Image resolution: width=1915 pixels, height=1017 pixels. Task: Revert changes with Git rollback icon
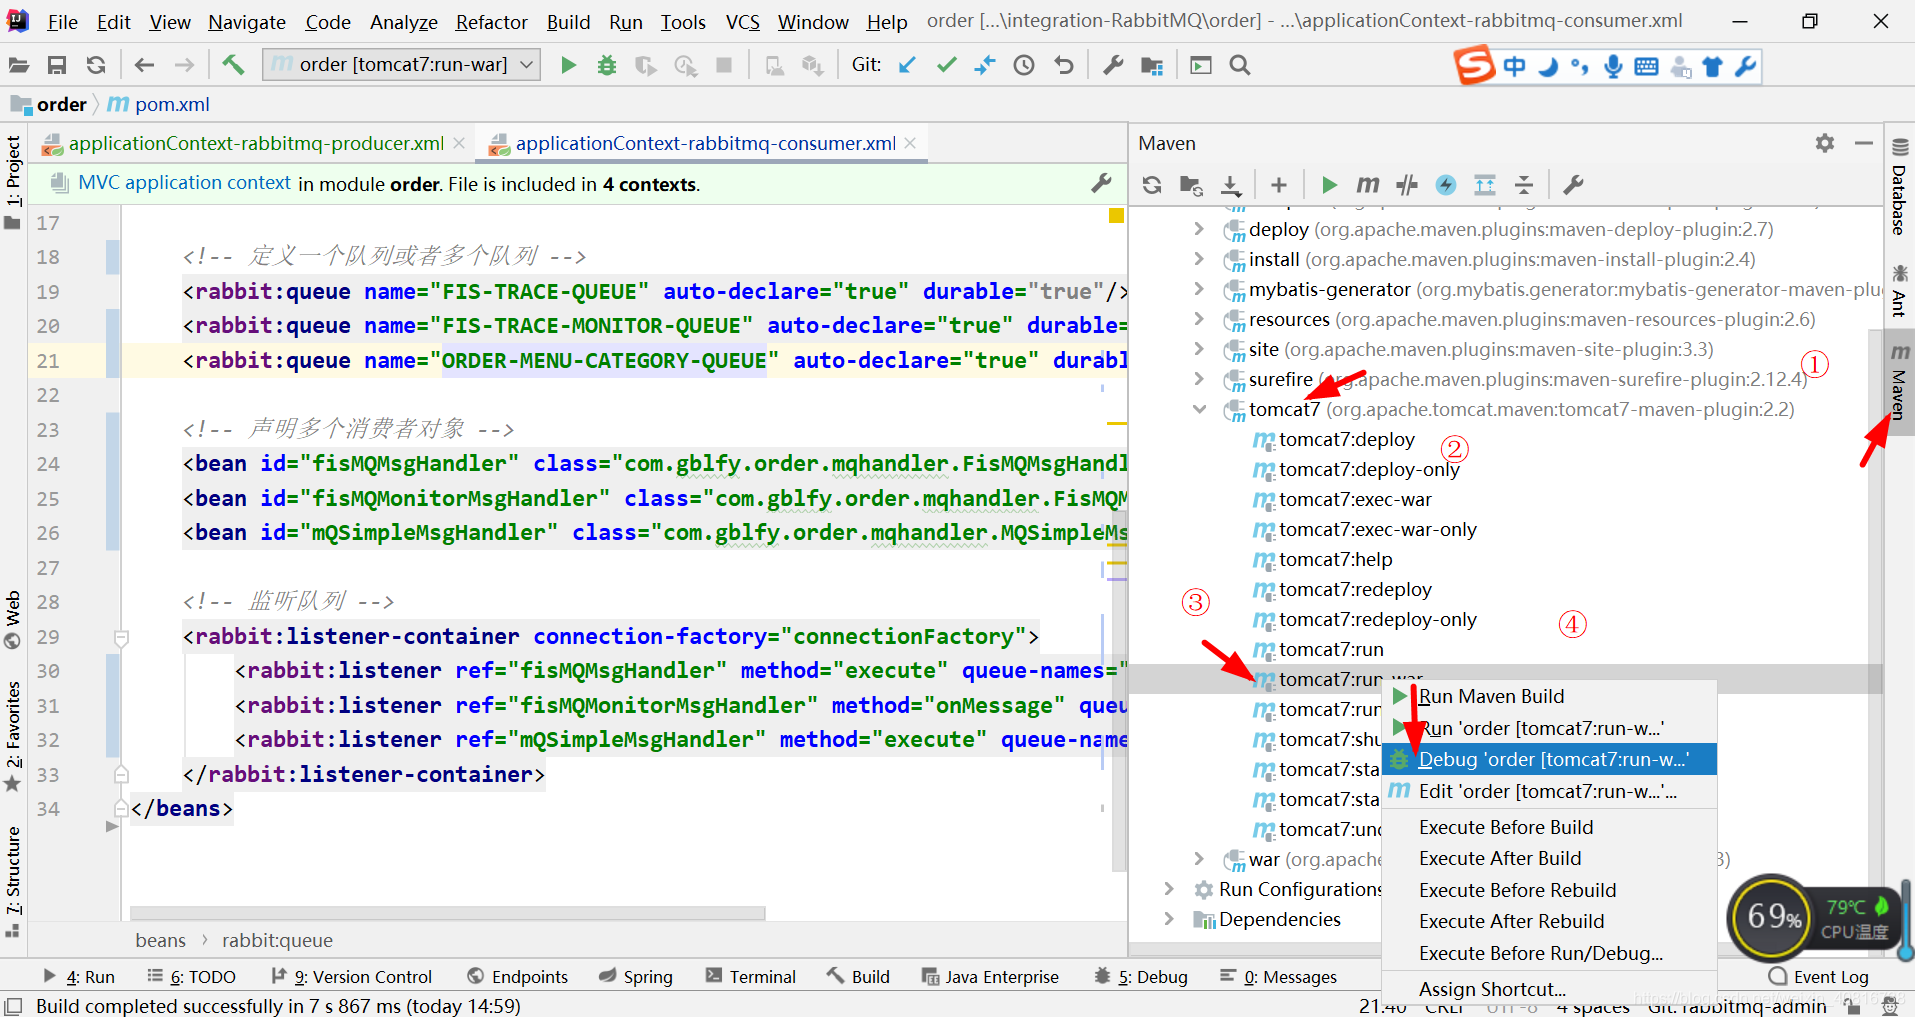click(1064, 65)
